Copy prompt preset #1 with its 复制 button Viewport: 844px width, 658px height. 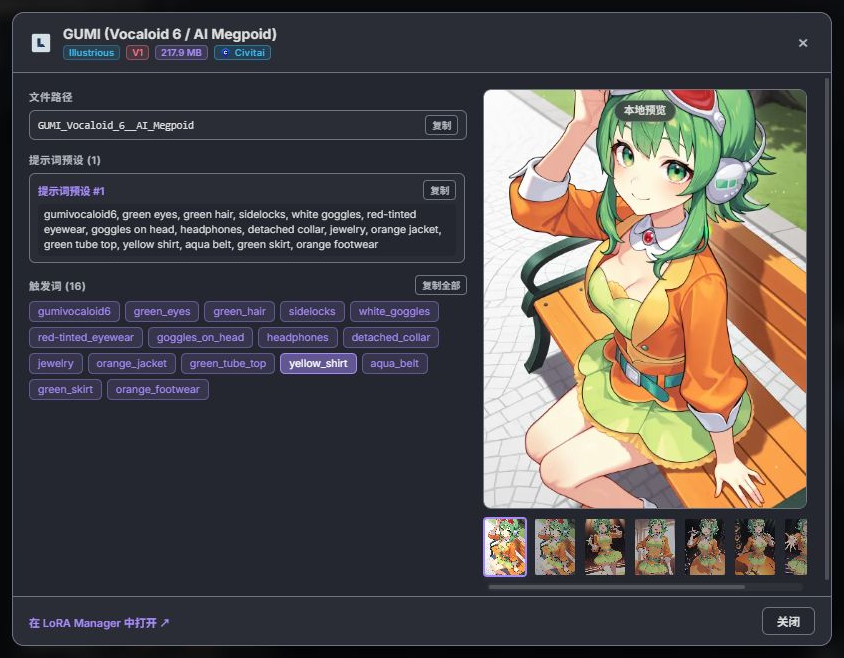[x=440, y=191]
